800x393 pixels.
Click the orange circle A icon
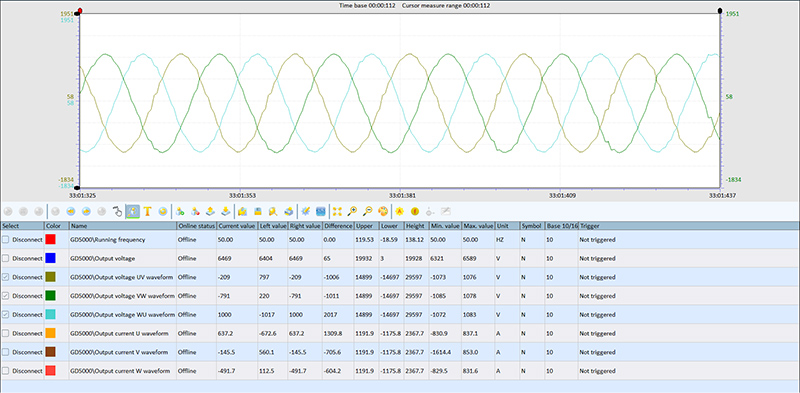(x=400, y=211)
